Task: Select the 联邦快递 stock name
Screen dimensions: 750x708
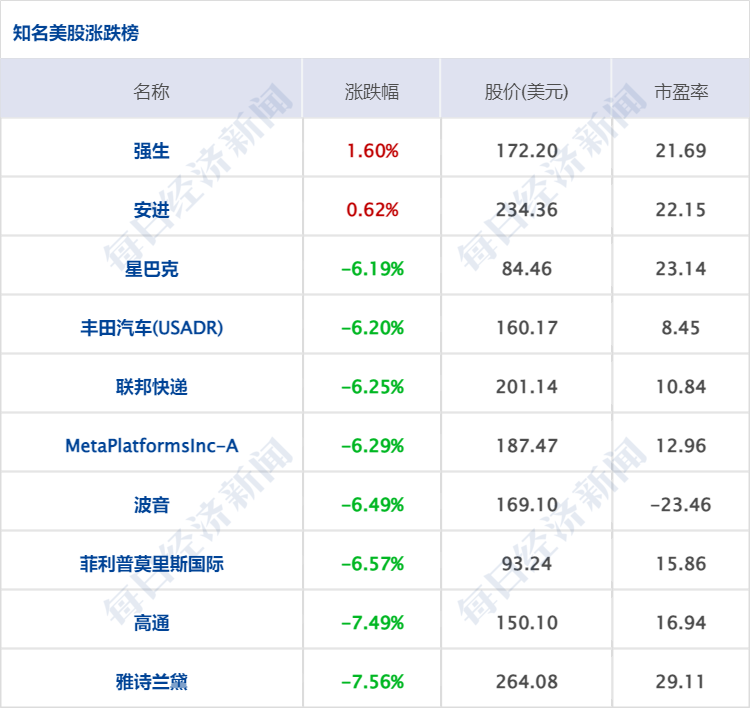Action: click(x=152, y=387)
